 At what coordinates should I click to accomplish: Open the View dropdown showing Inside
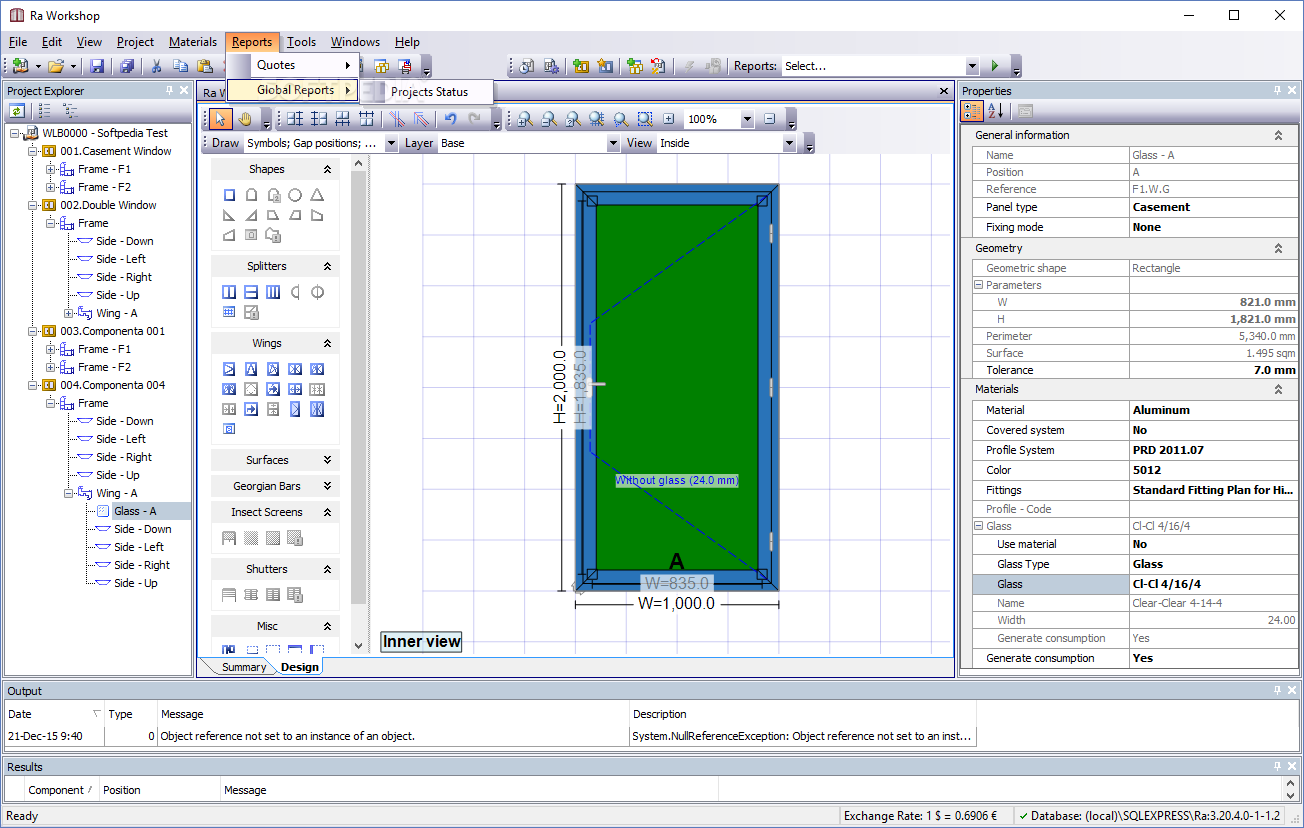[x=789, y=143]
